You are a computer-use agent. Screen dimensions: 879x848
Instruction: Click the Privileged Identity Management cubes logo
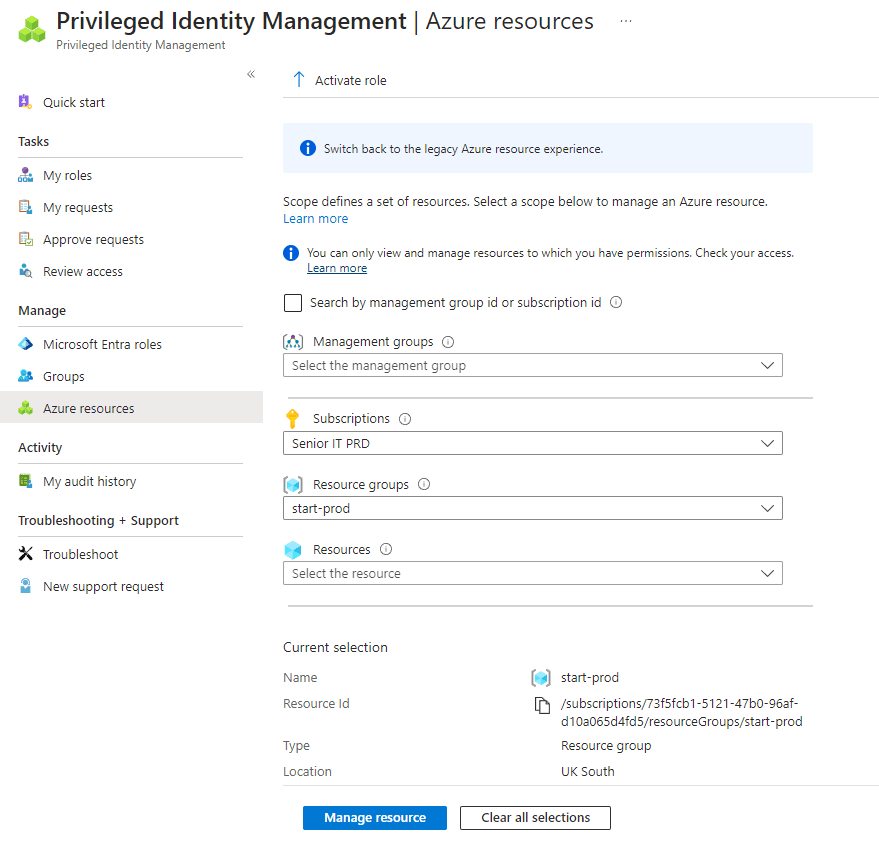(x=32, y=29)
